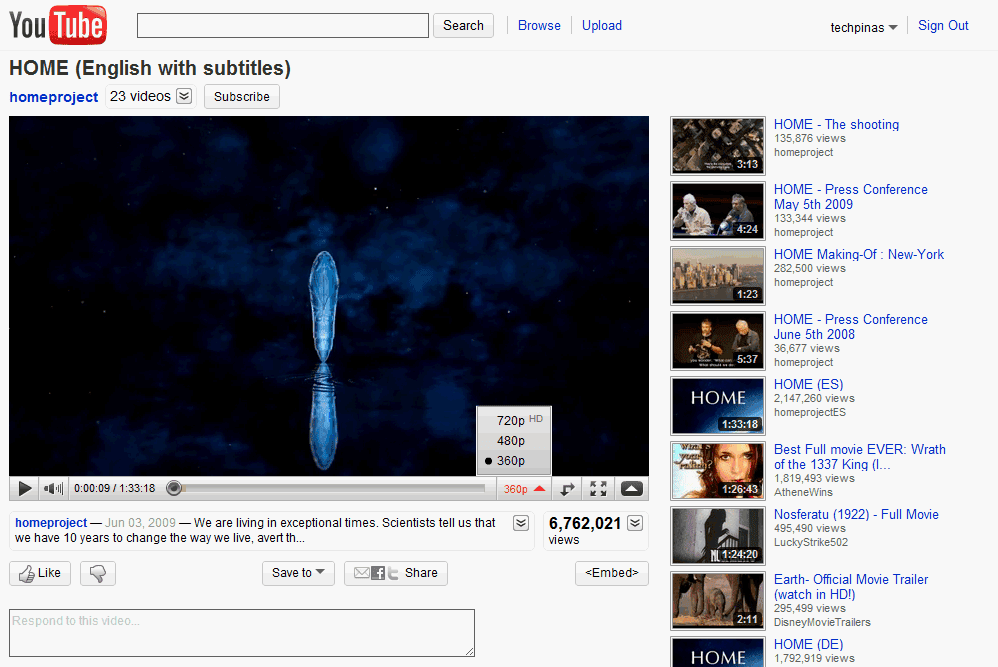Open the 360p quality selector

coord(524,489)
